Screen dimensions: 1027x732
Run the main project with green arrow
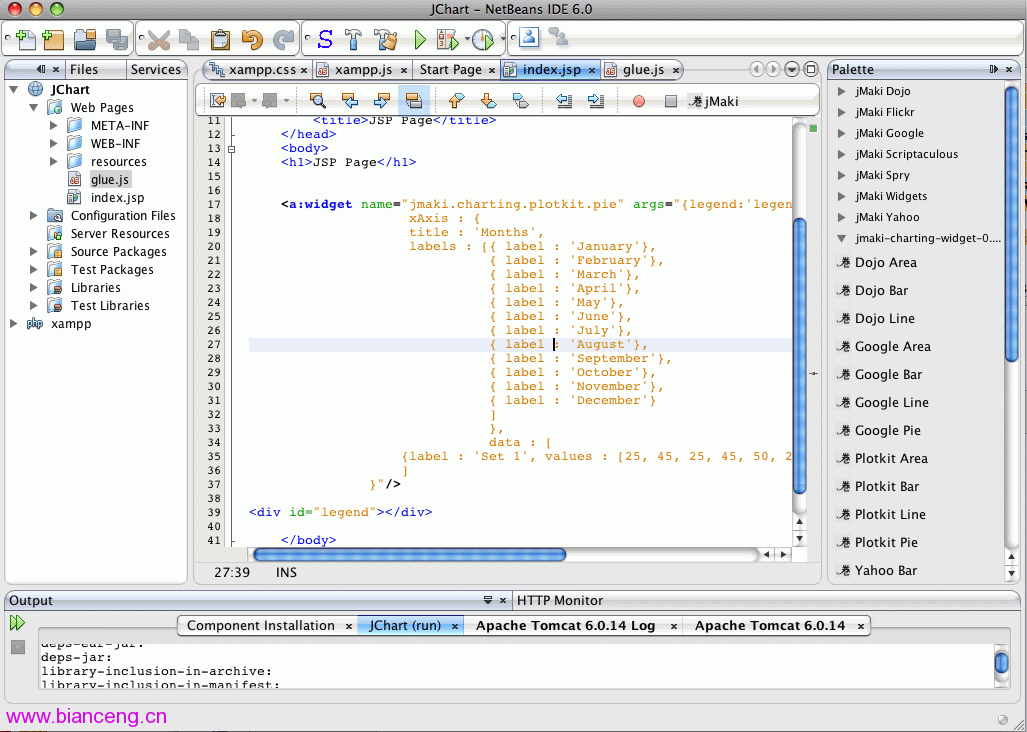click(420, 39)
